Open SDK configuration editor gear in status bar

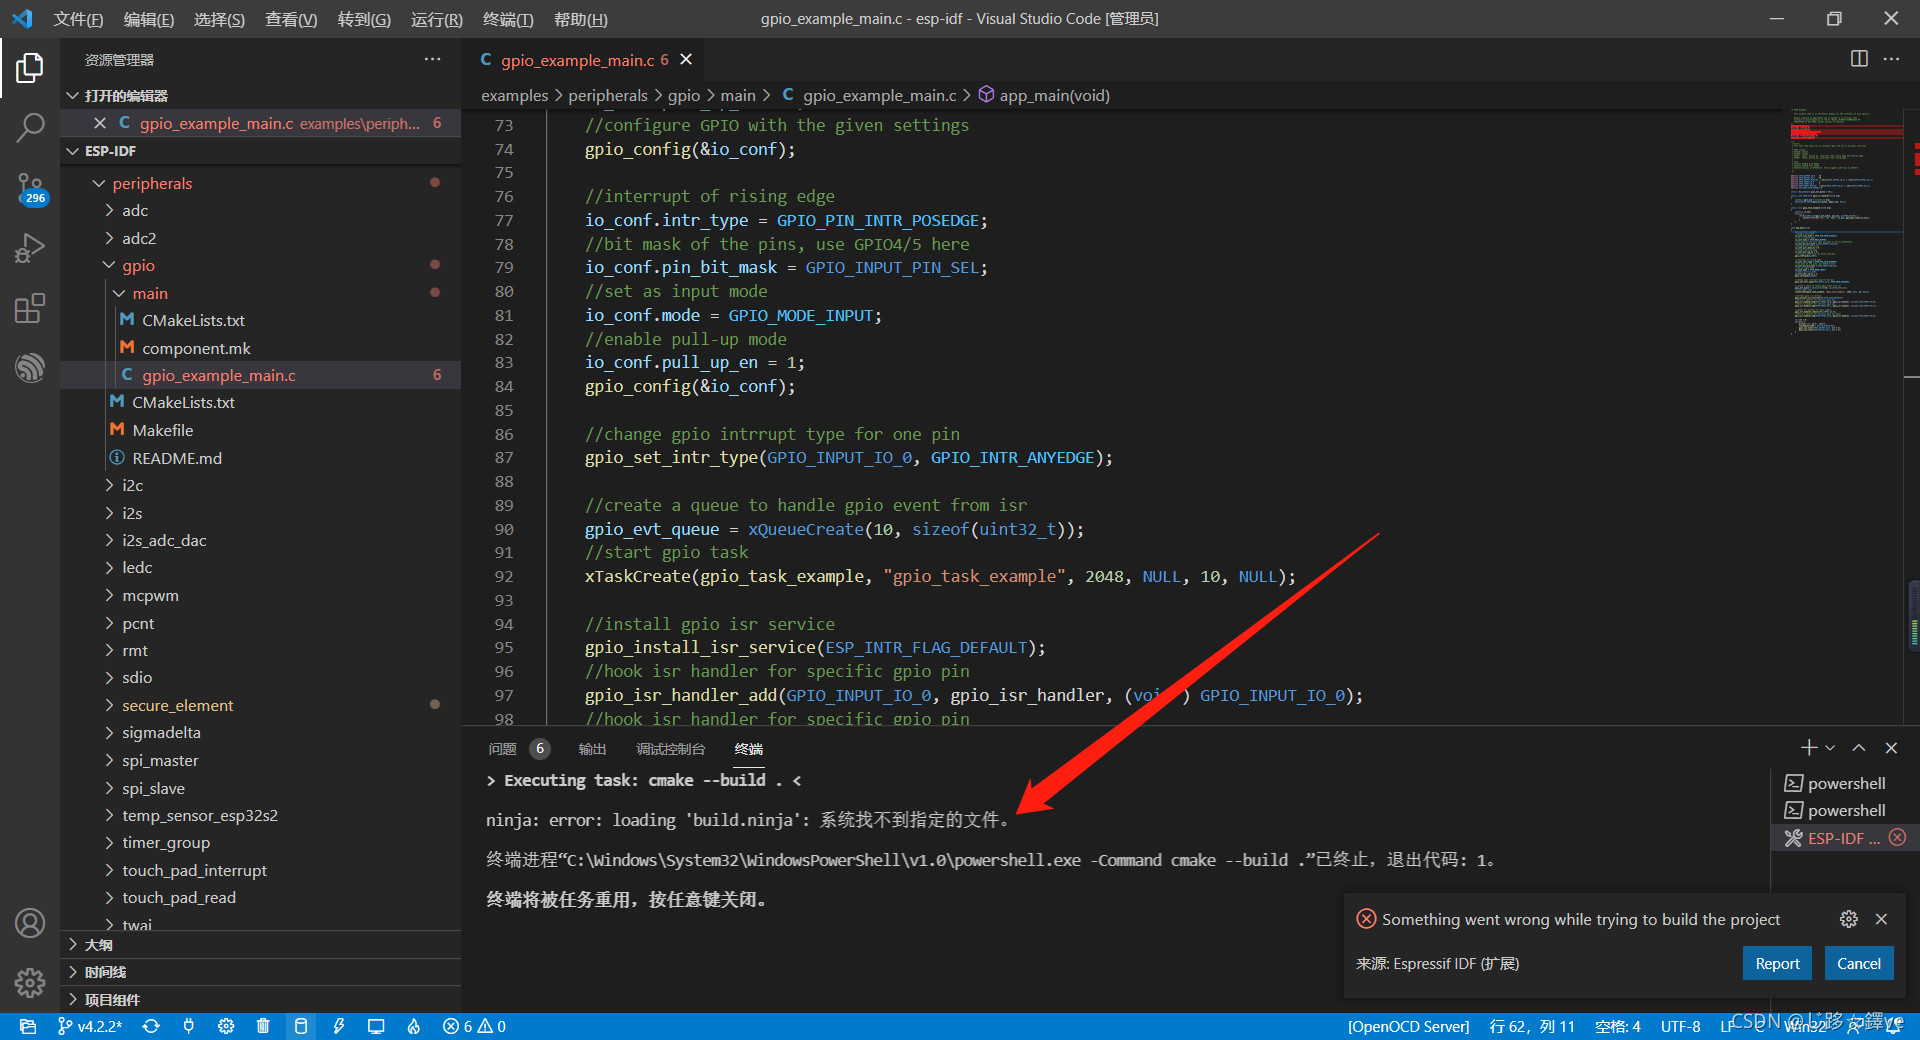point(226,1026)
